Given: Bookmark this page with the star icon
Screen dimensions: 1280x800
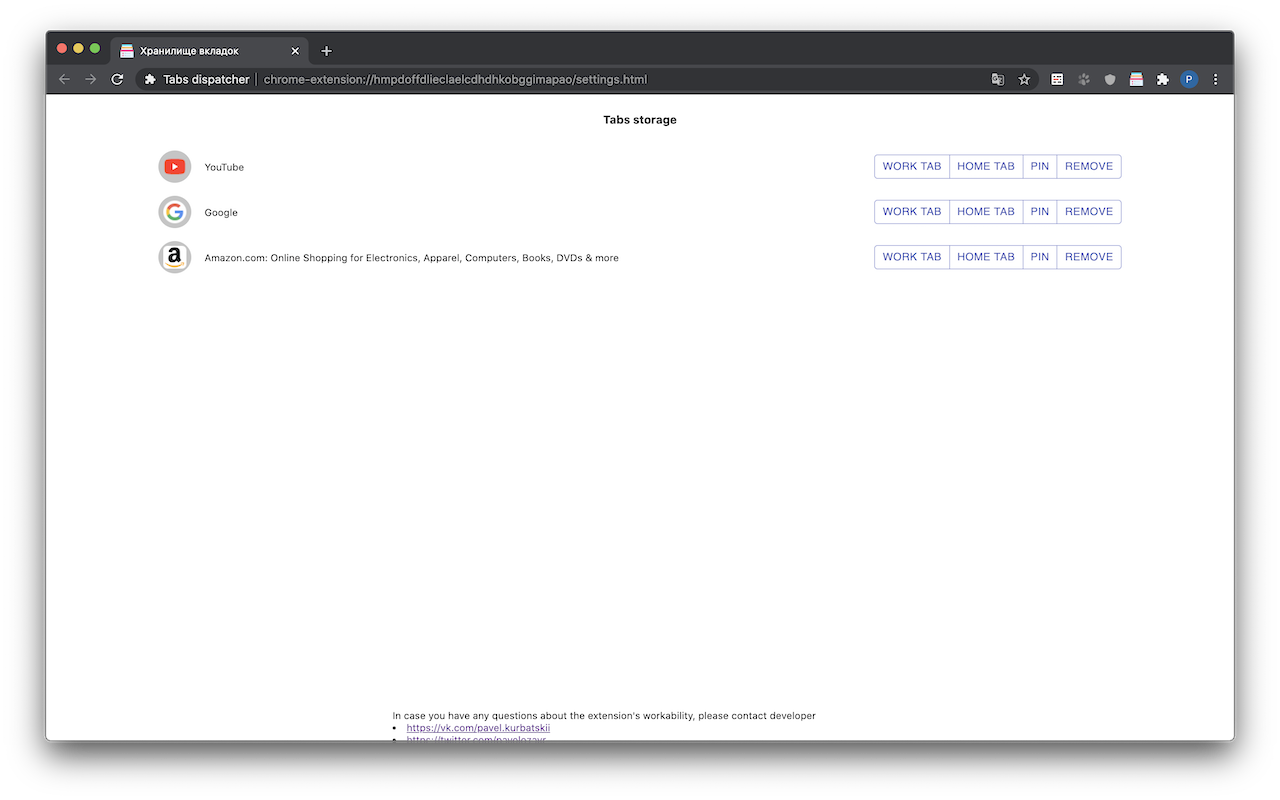Looking at the screenshot, I should 1024,79.
